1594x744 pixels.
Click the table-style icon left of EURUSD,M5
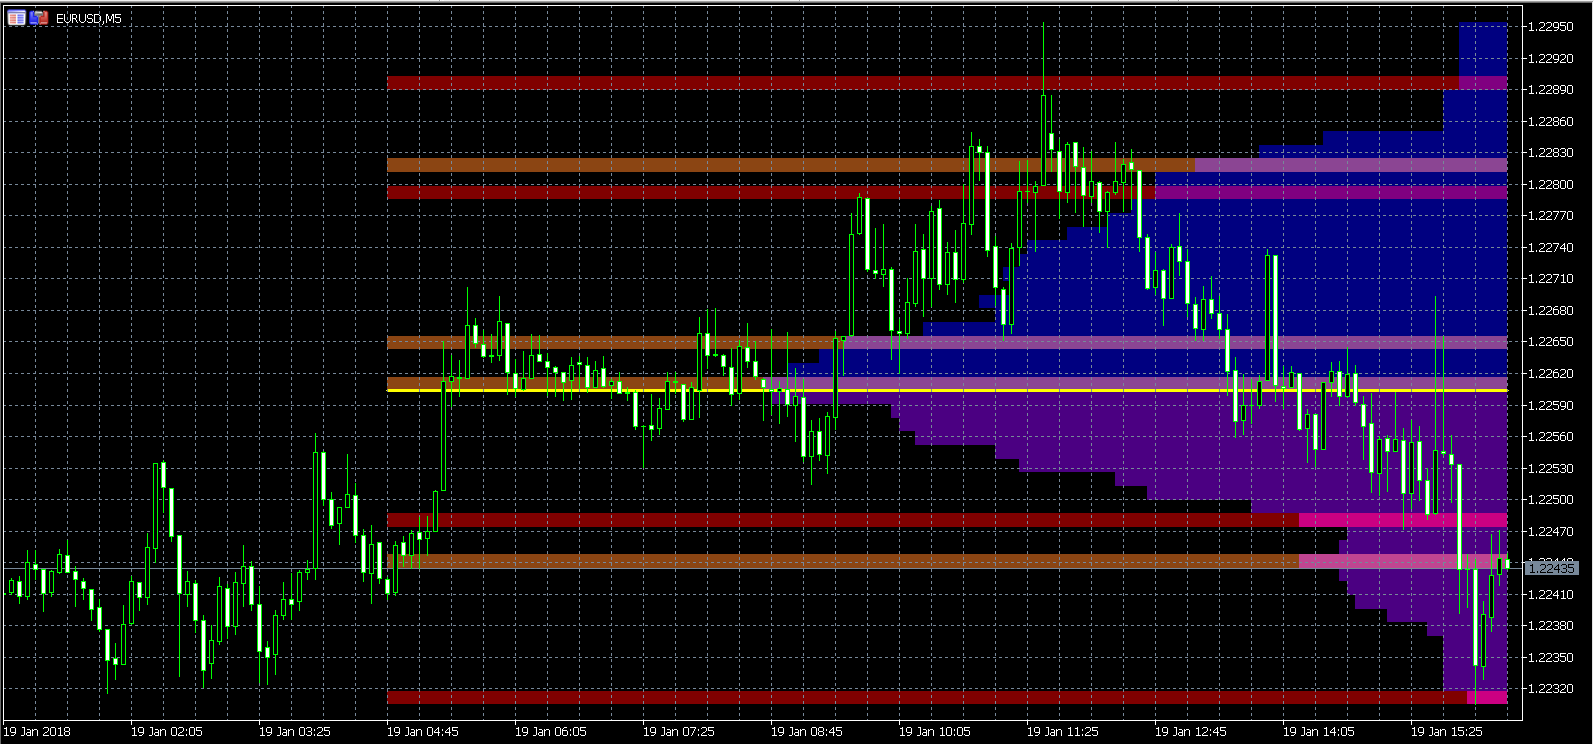coord(16,18)
